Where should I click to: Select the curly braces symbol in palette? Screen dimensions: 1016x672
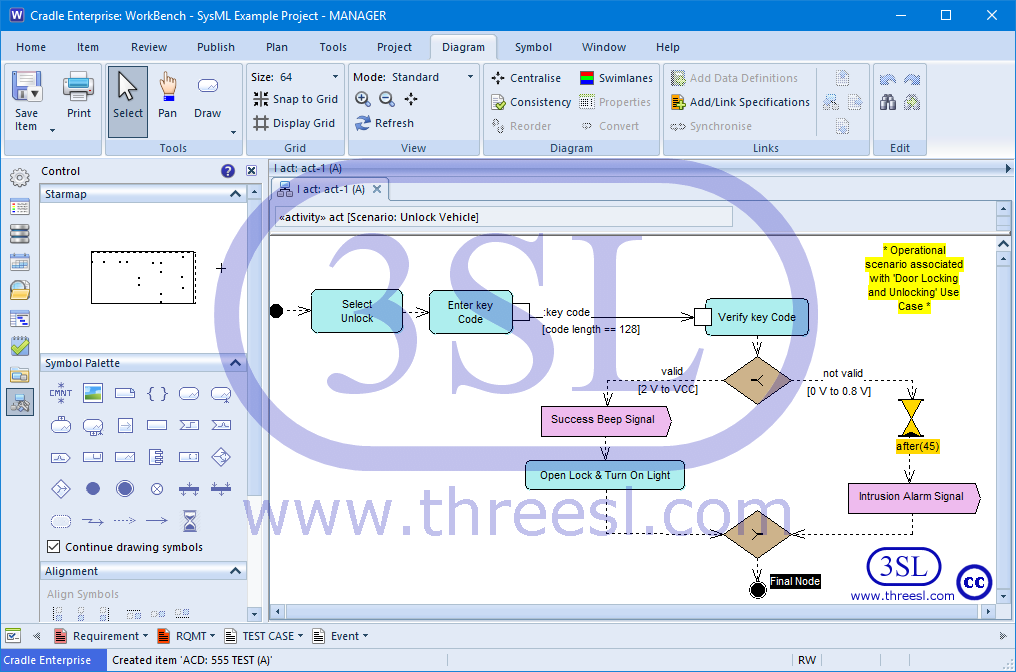(157, 393)
